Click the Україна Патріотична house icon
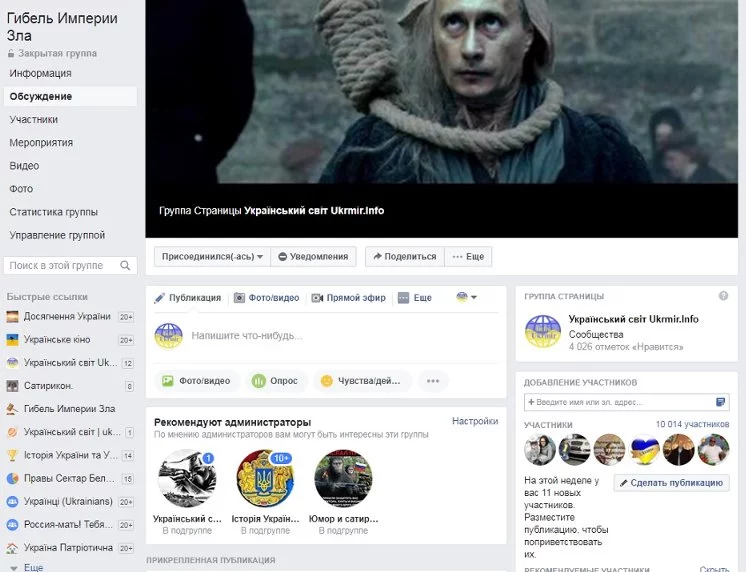Viewport: 746px width, 572px height. [x=12, y=548]
